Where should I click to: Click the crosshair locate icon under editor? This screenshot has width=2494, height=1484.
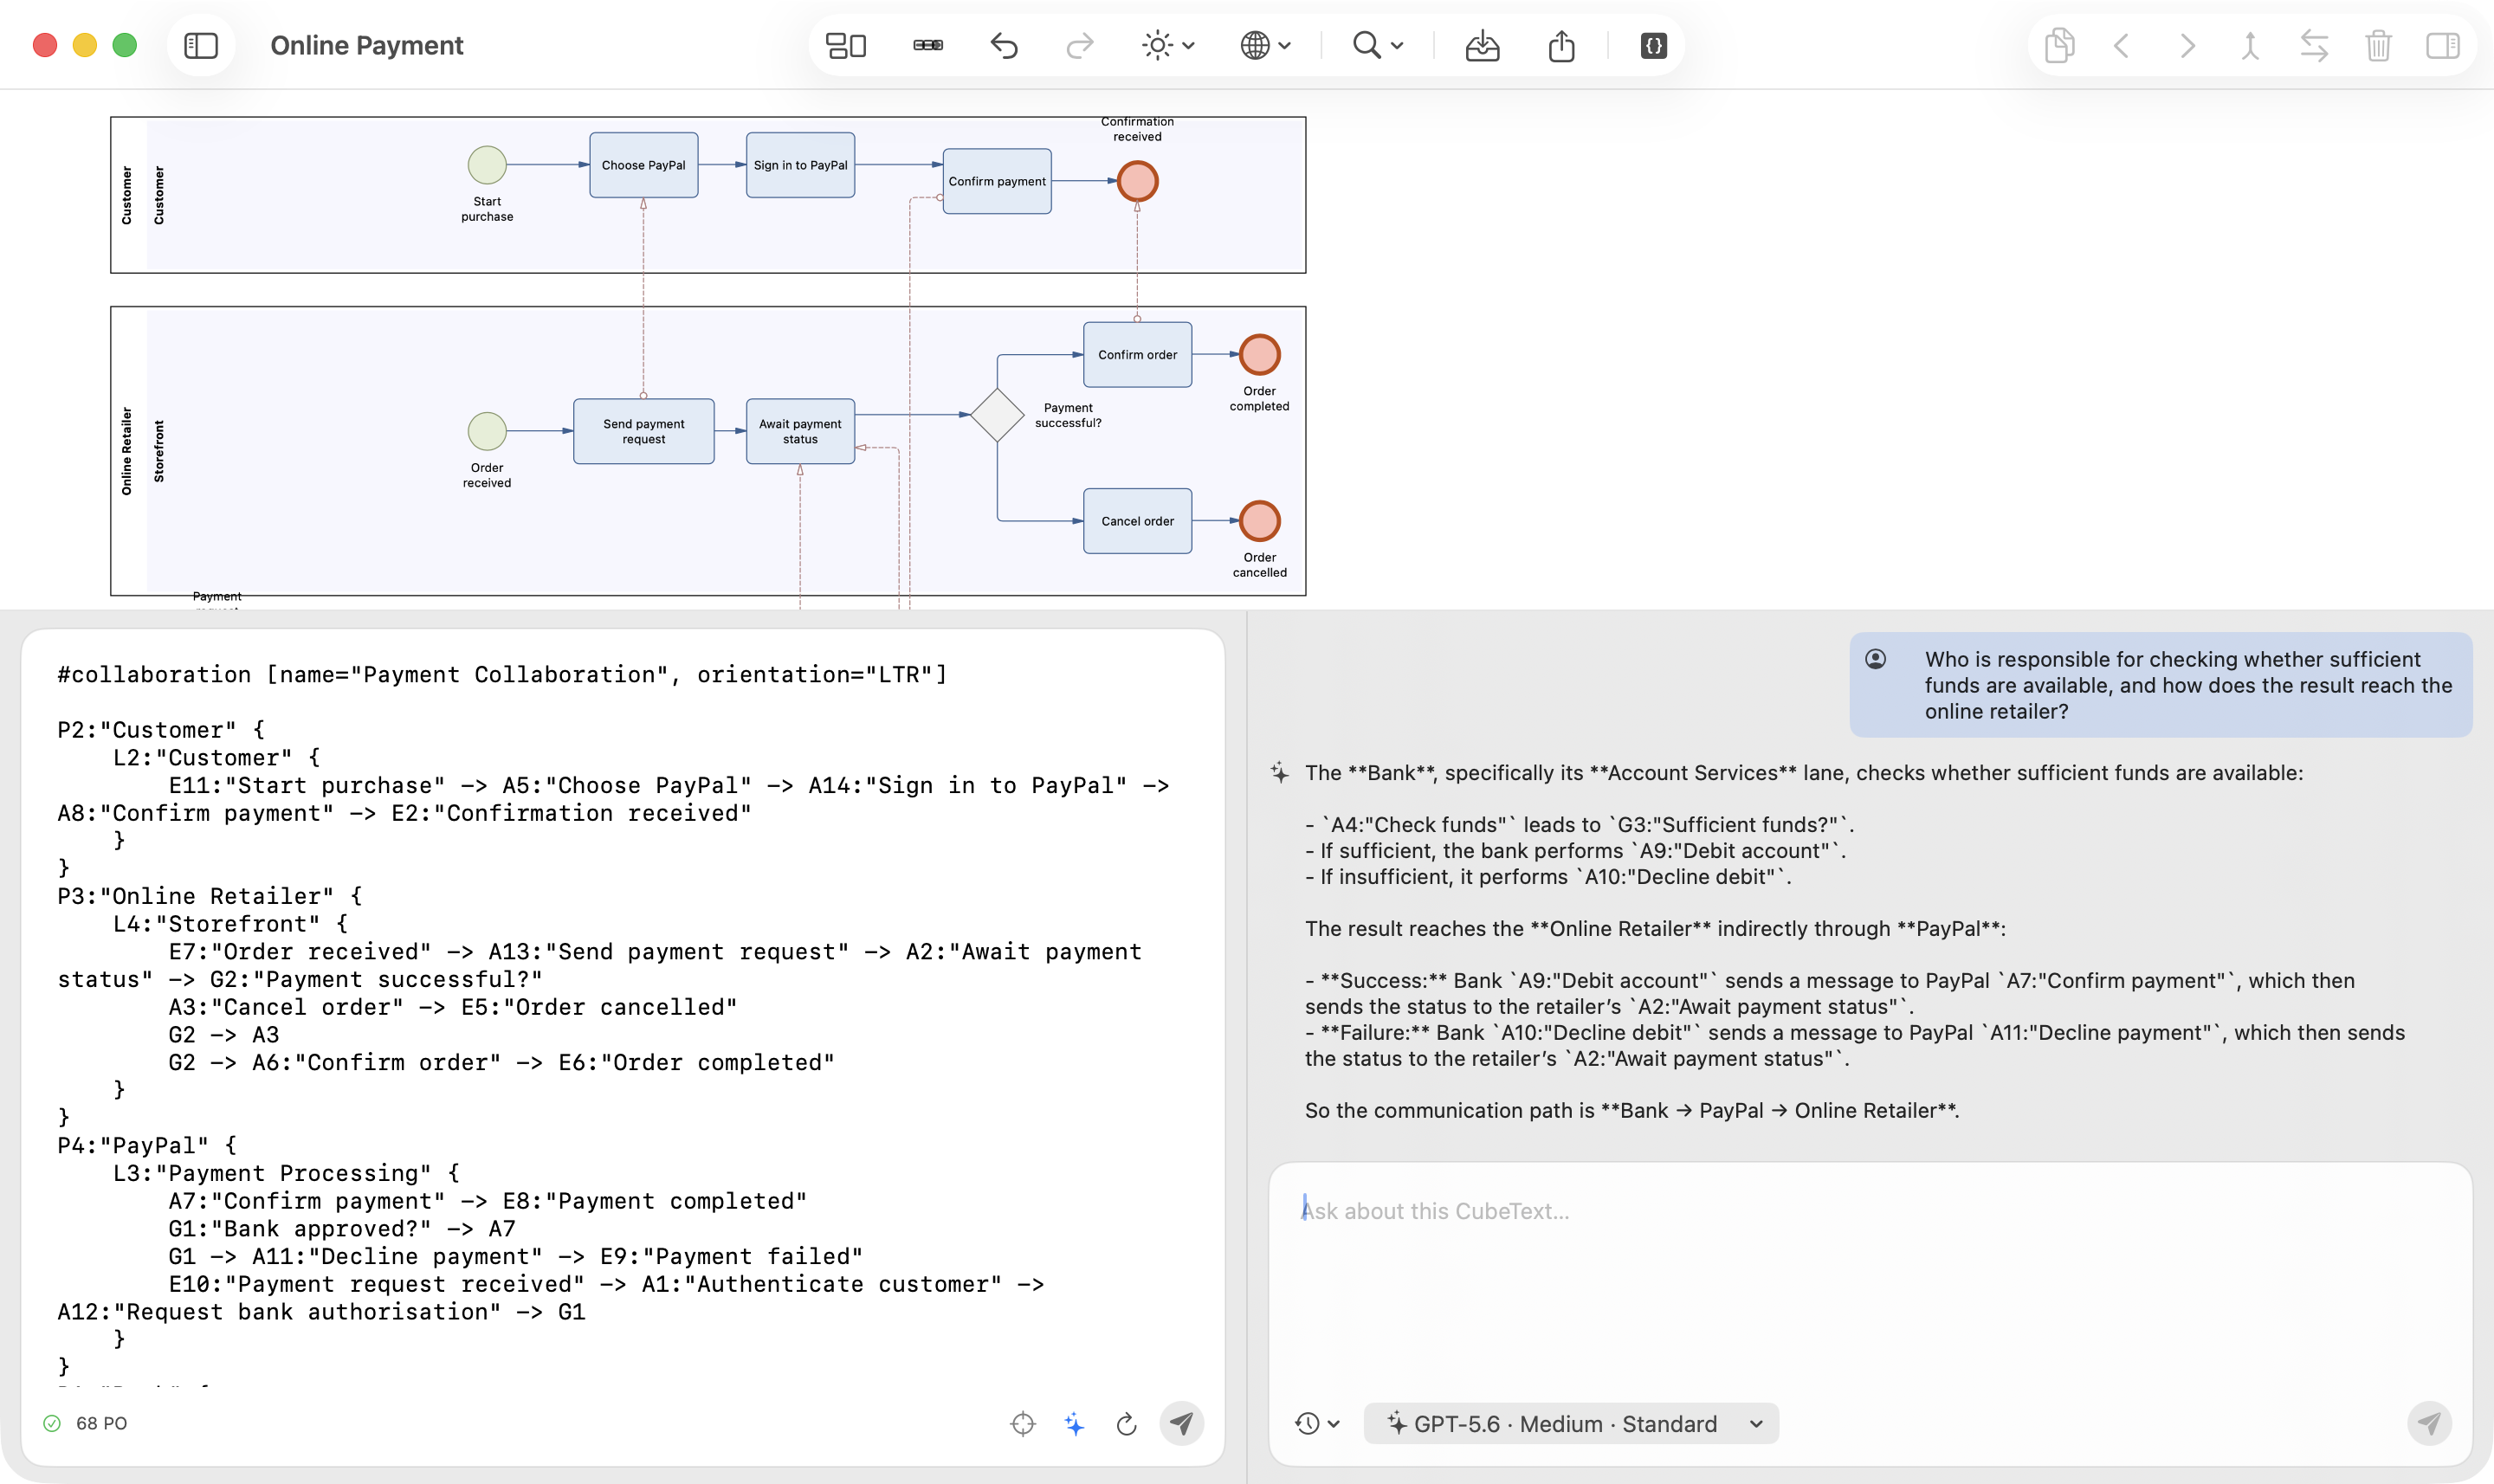[x=1022, y=1423]
